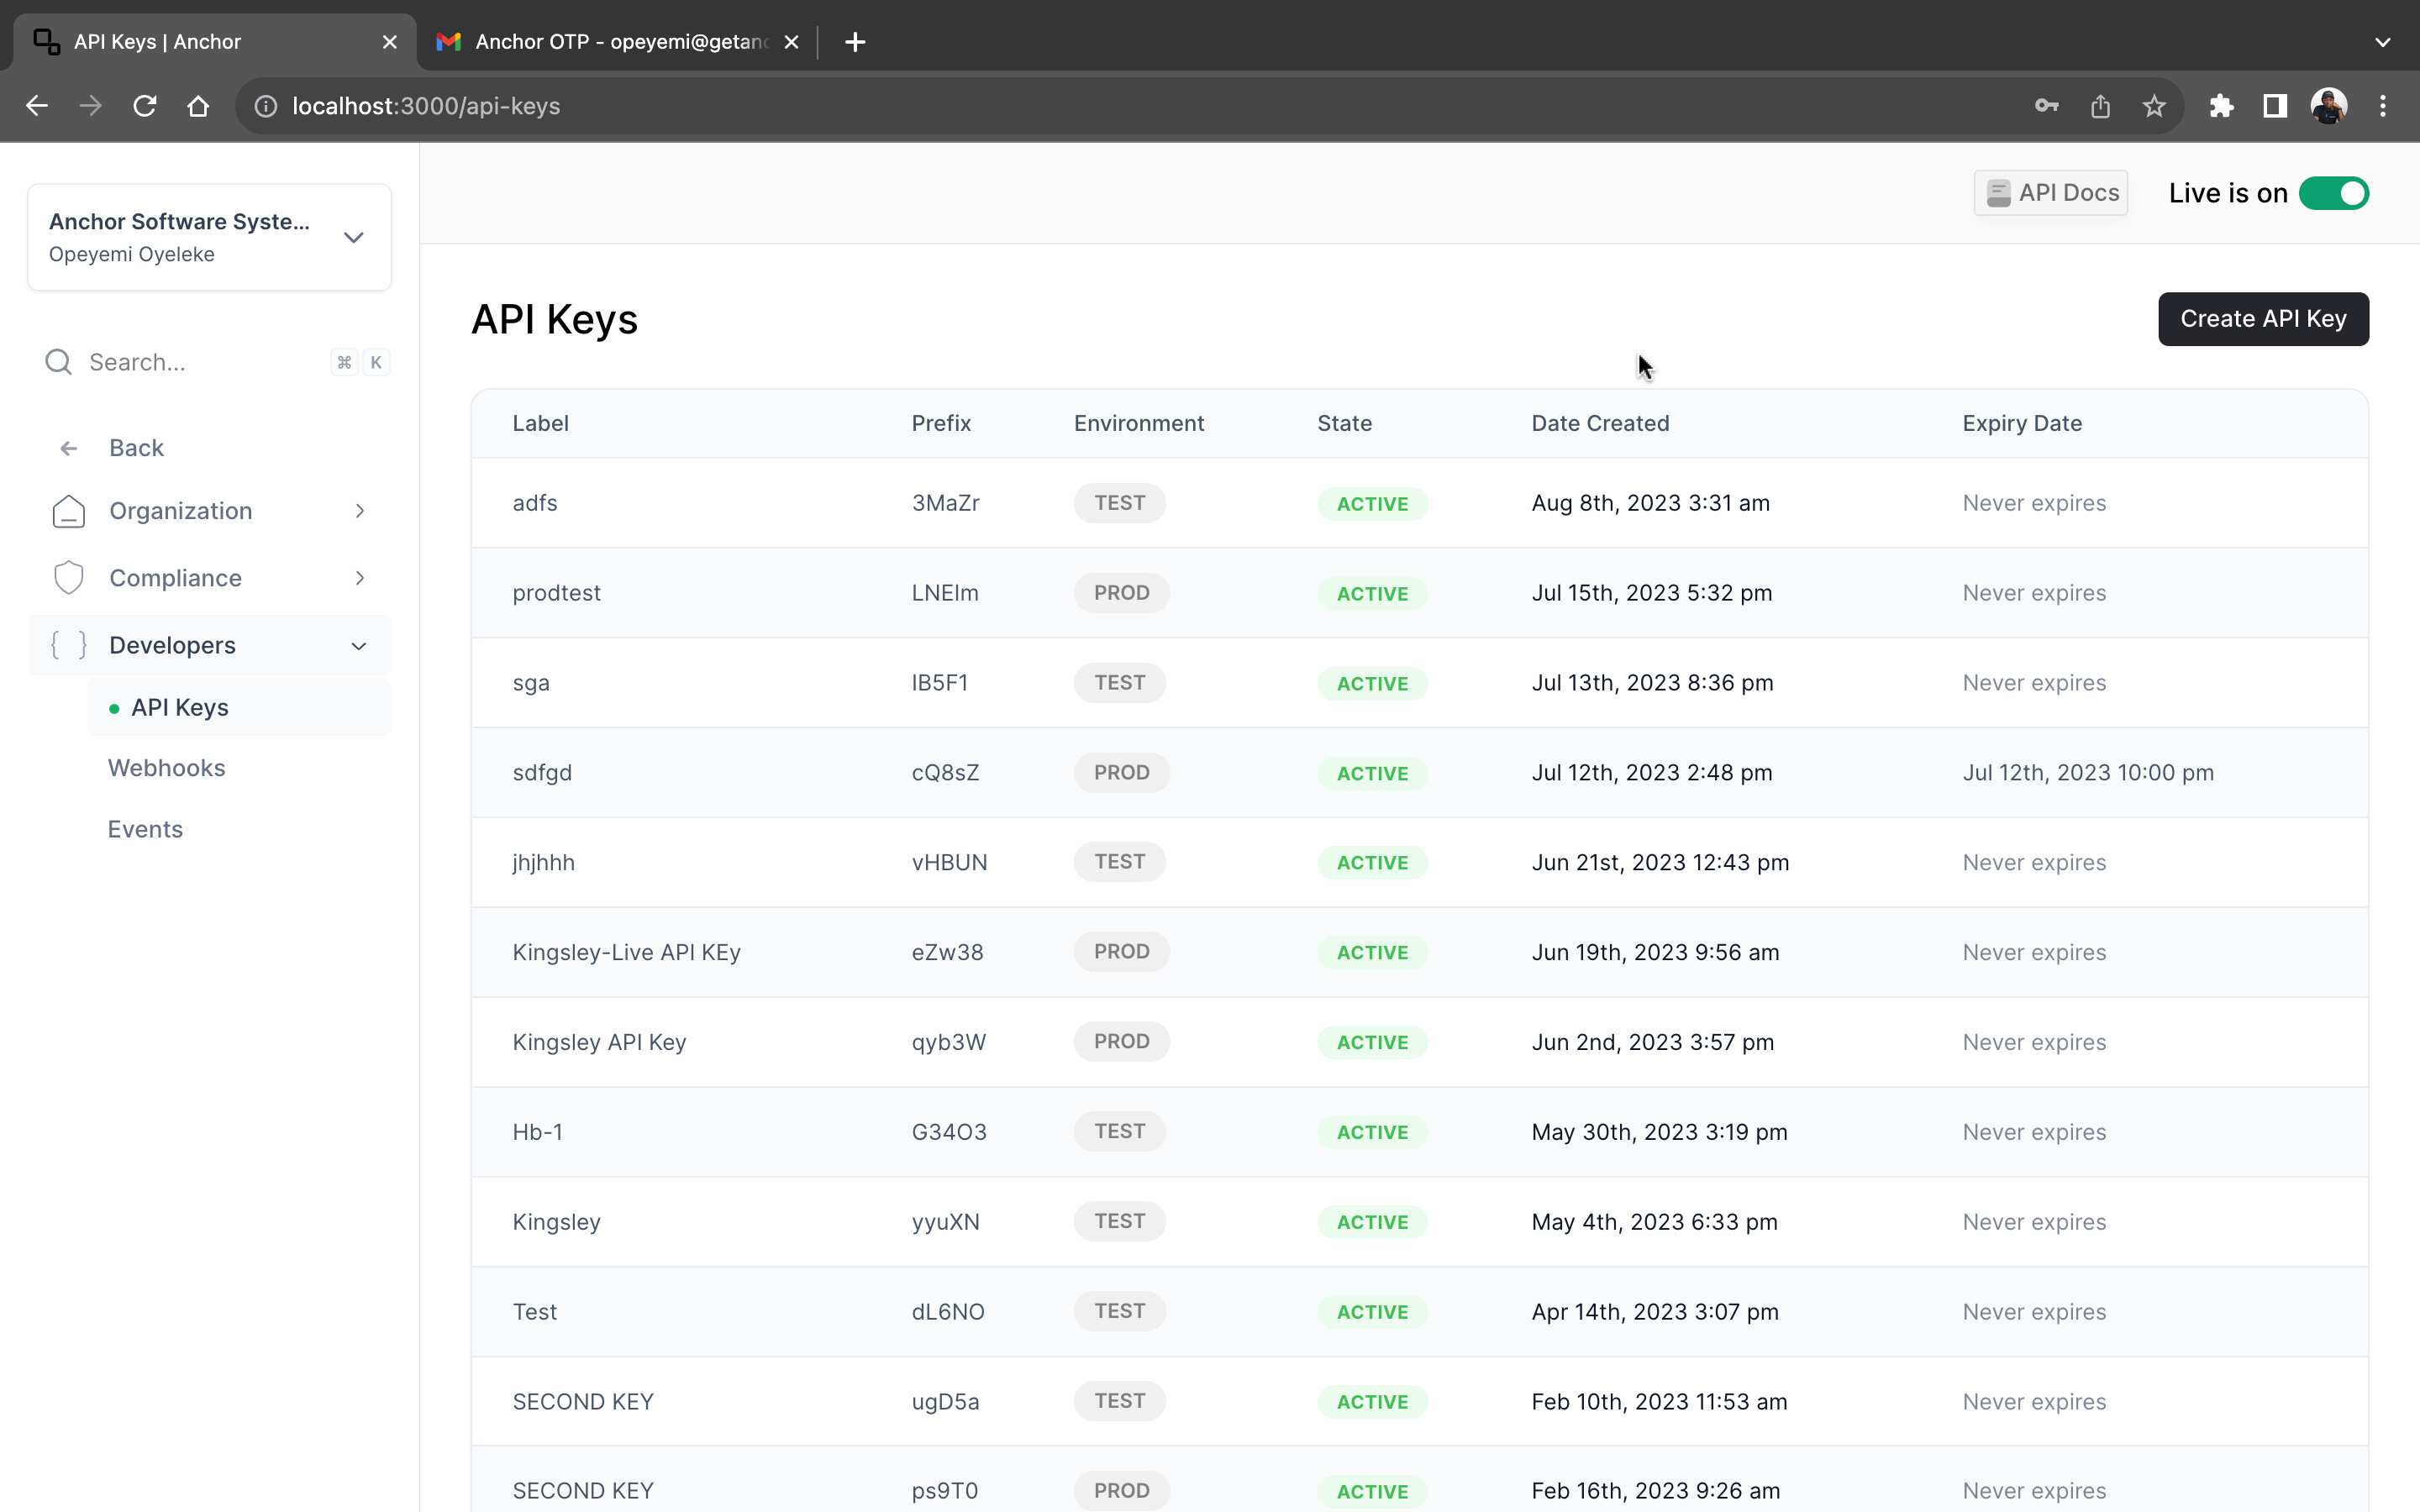This screenshot has height=1512, width=2420.
Task: Open Webhooks in the Developers menu
Action: 167,768
